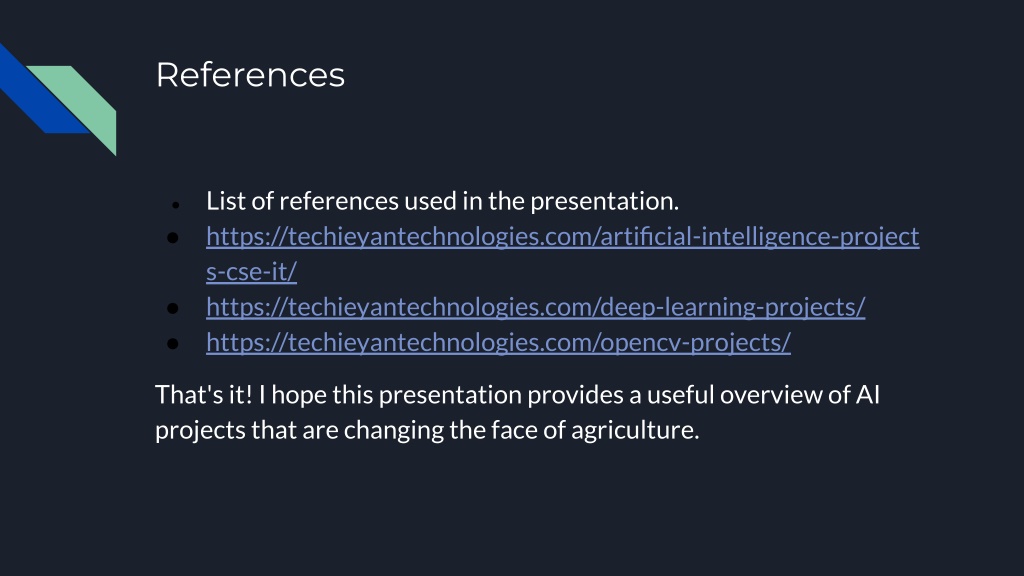Screen dimensions: 1024x576
Task: Click the phrase "That's it!" in the closing paragraph
Action: point(203,394)
